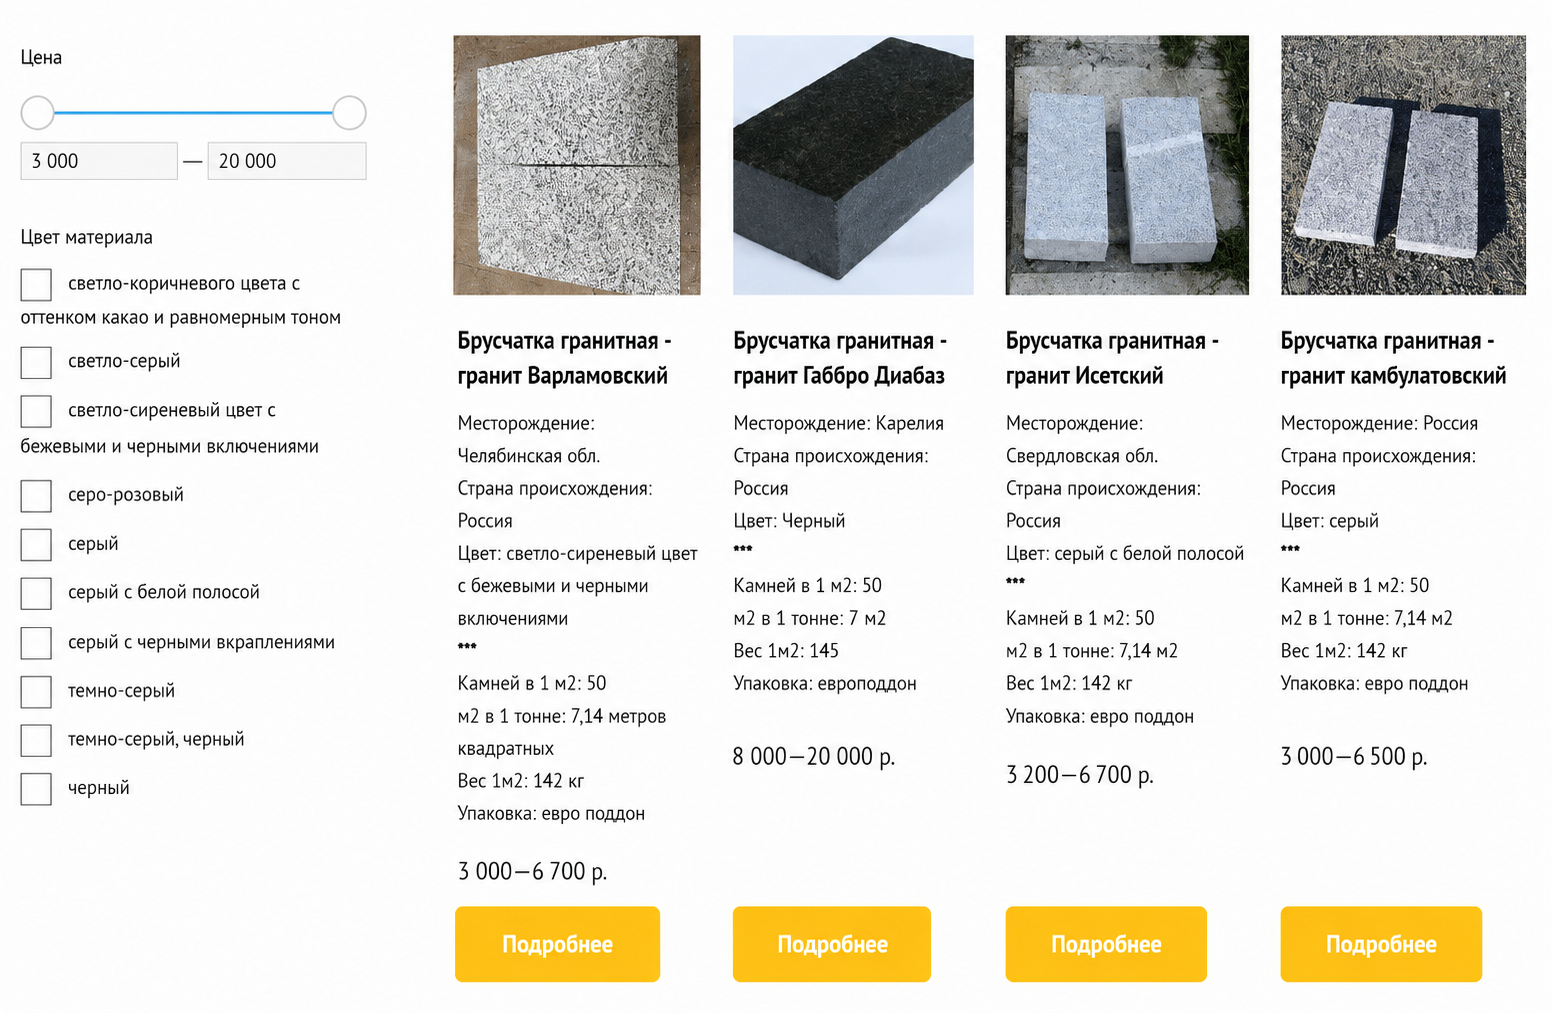Image resolution: width=1552 pixels, height=1013 pixels.
Task: Select the темно-серый checkbox
Action: [36, 692]
